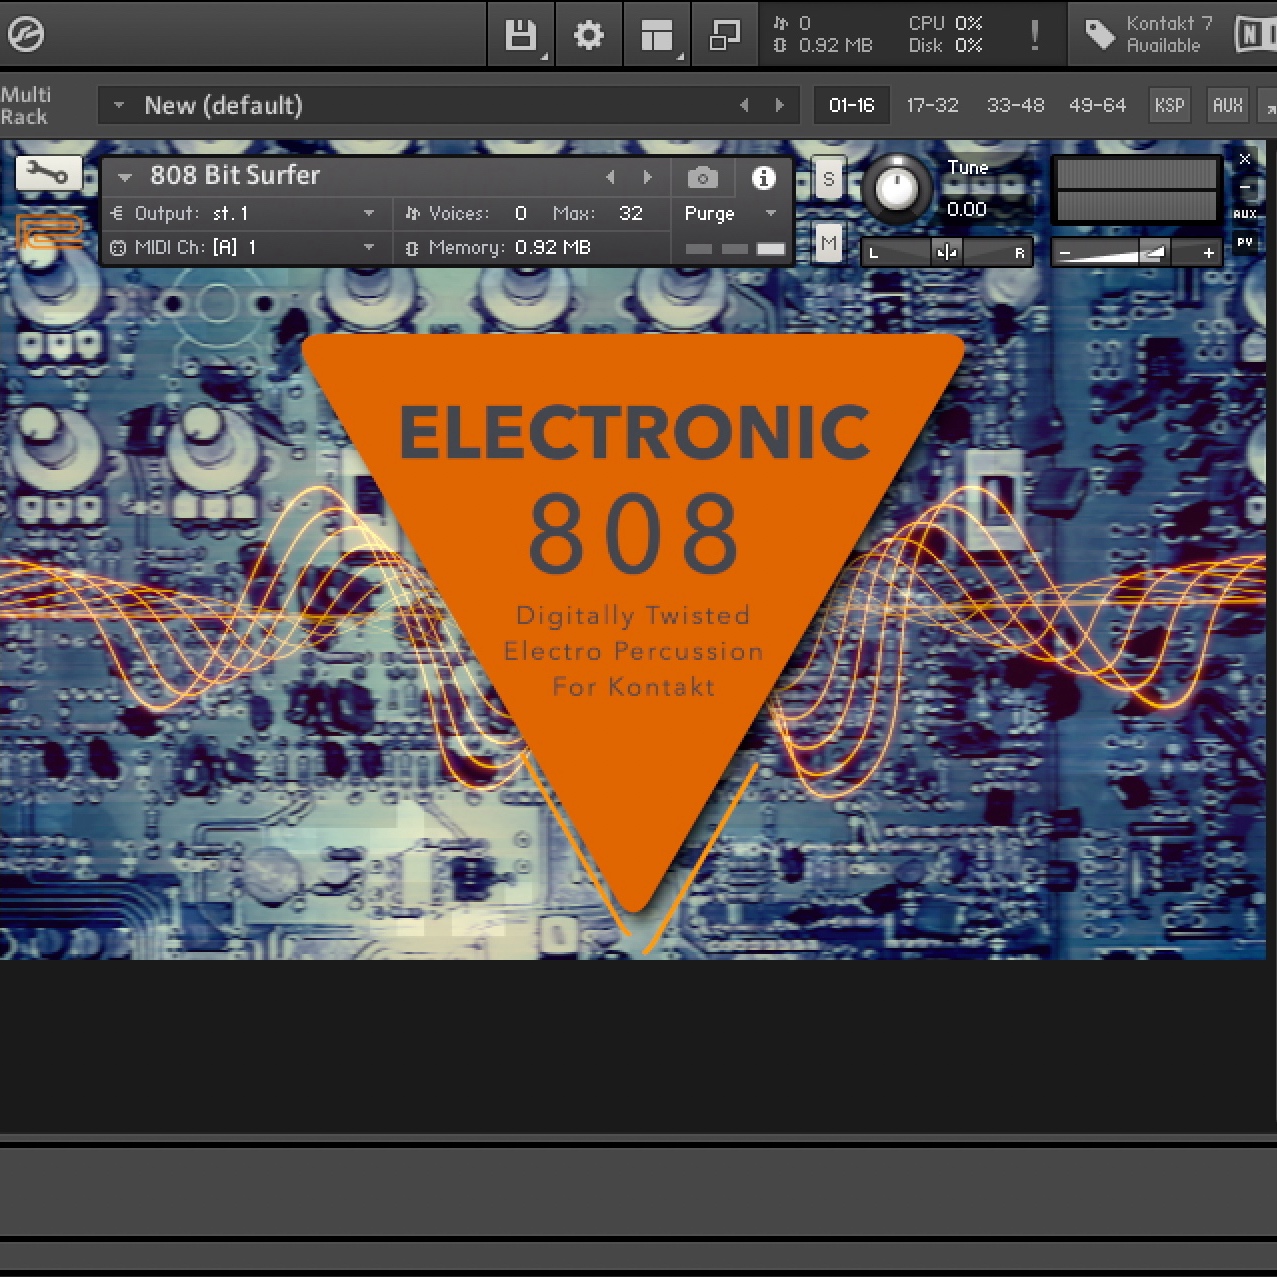Click the floppy disk save icon
The width and height of the screenshot is (1277, 1277).
tap(521, 35)
